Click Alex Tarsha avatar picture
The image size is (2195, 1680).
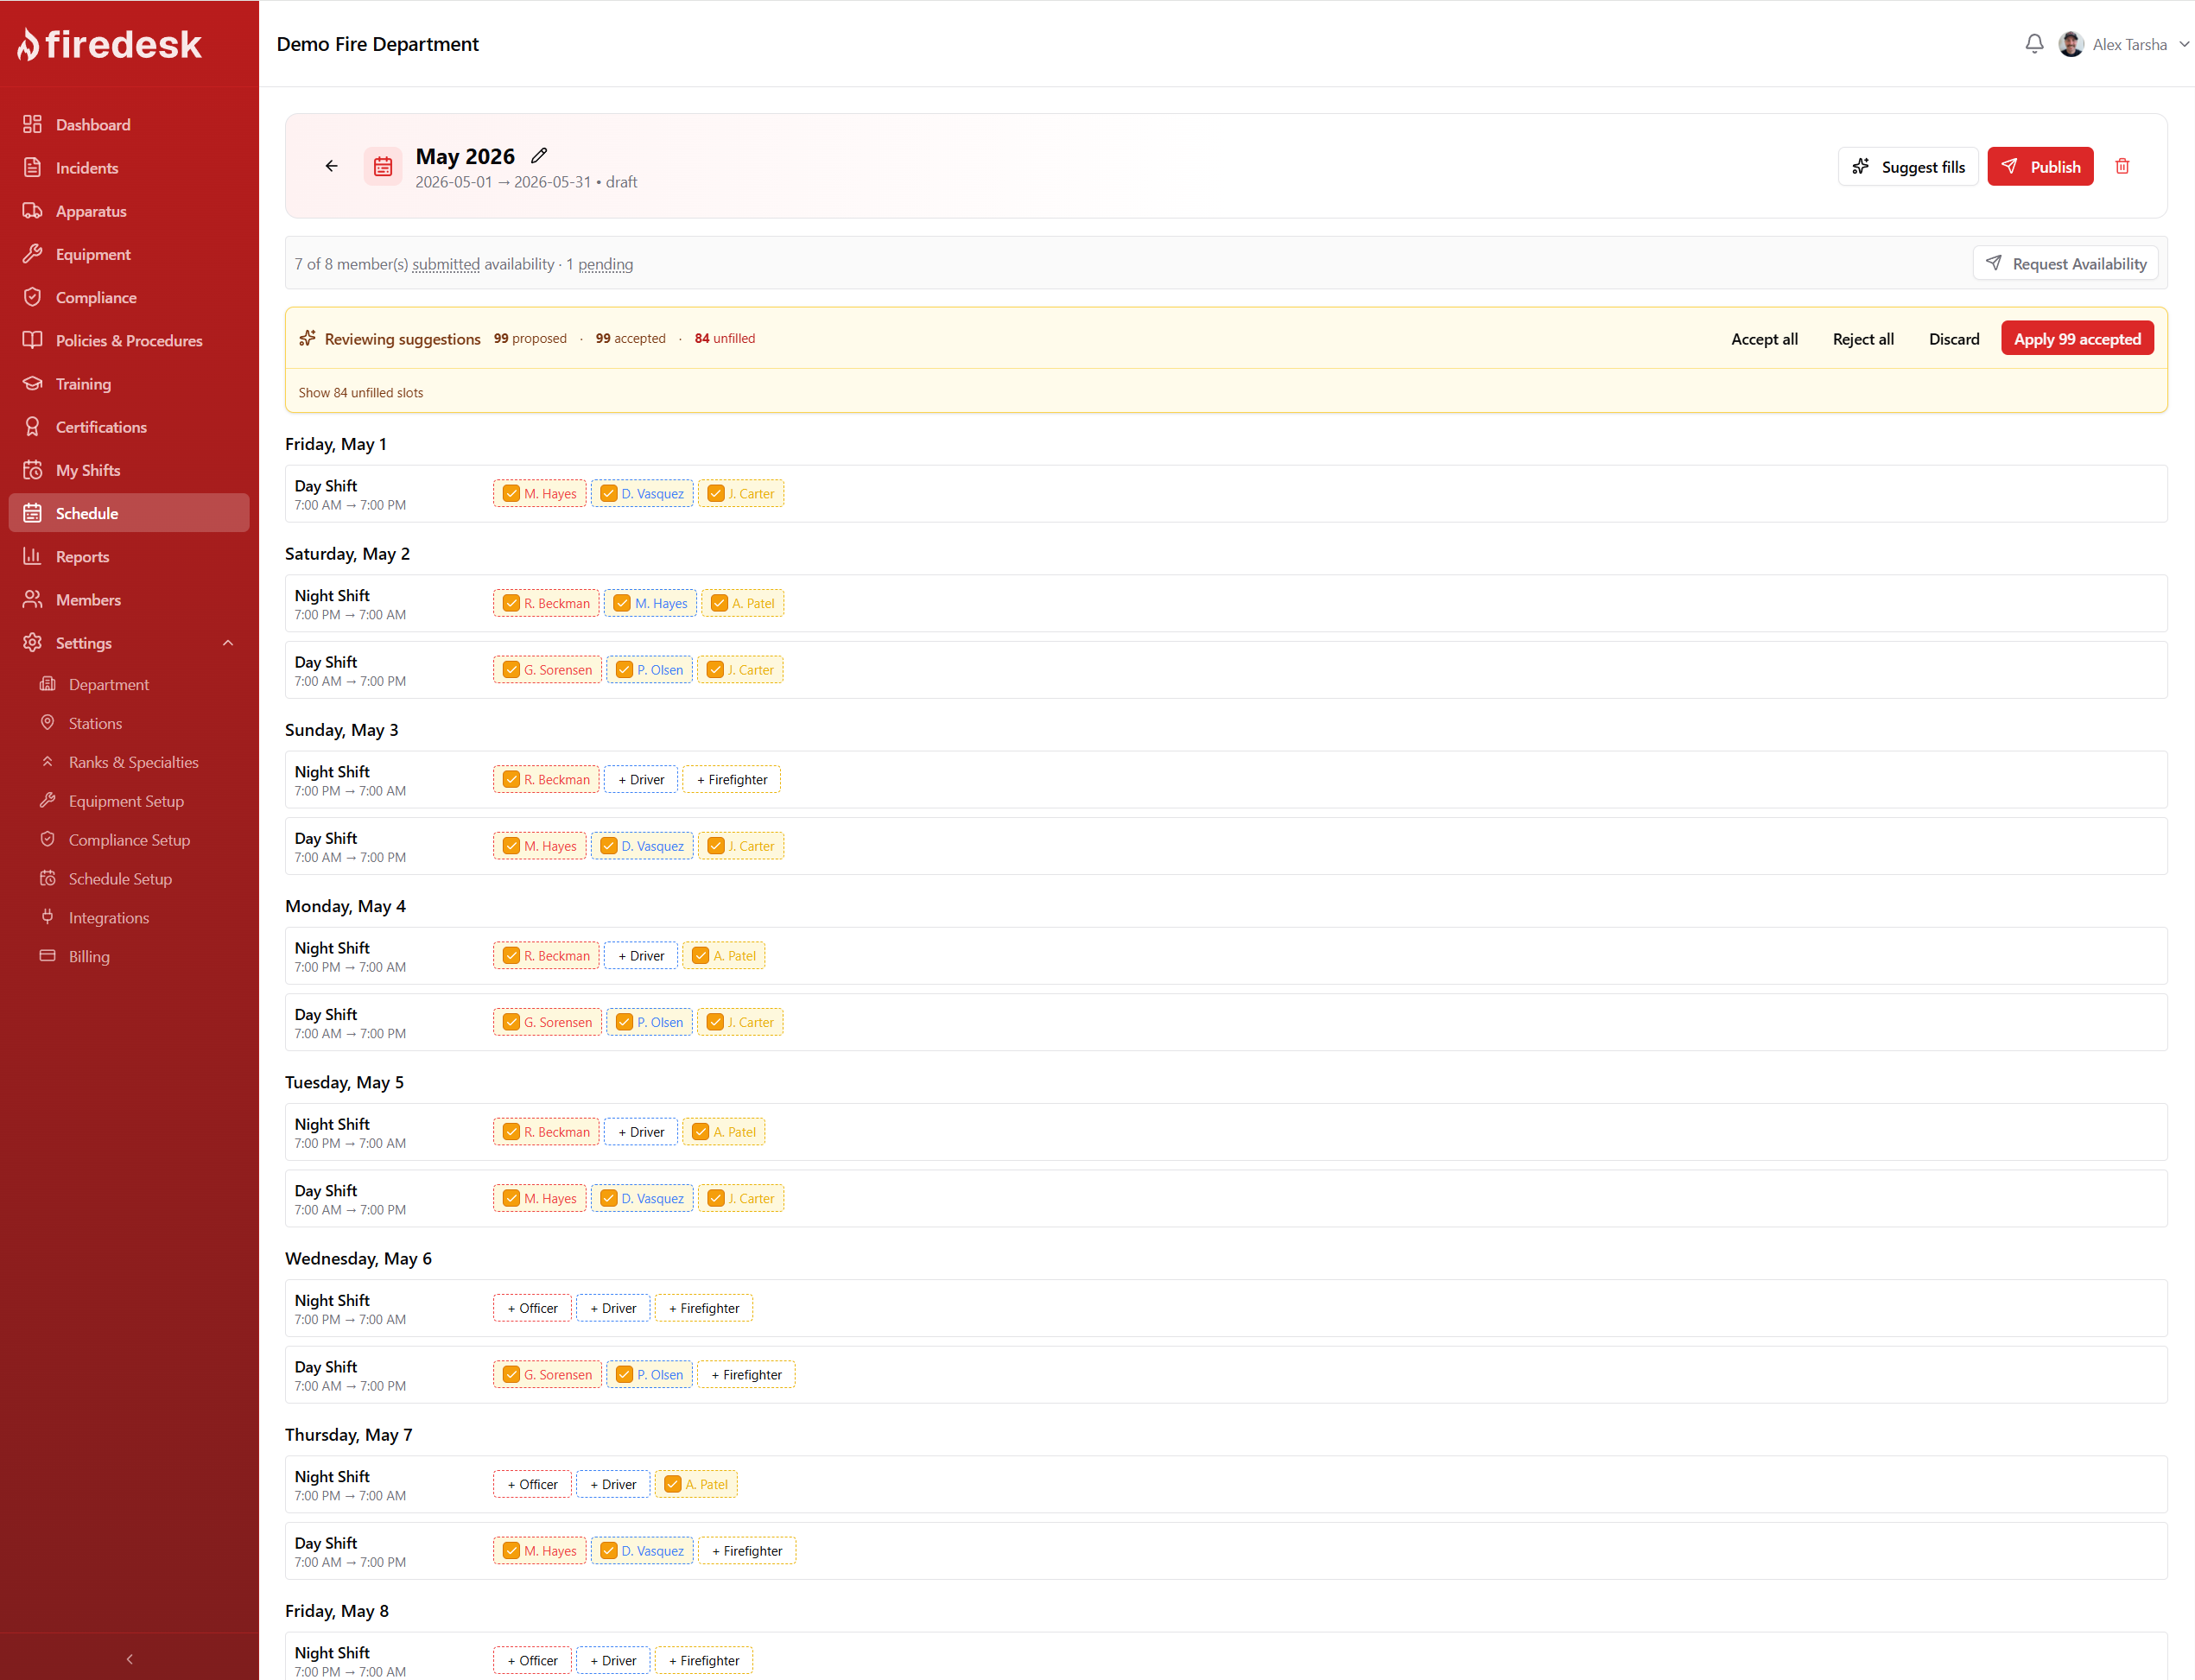(x=2070, y=44)
